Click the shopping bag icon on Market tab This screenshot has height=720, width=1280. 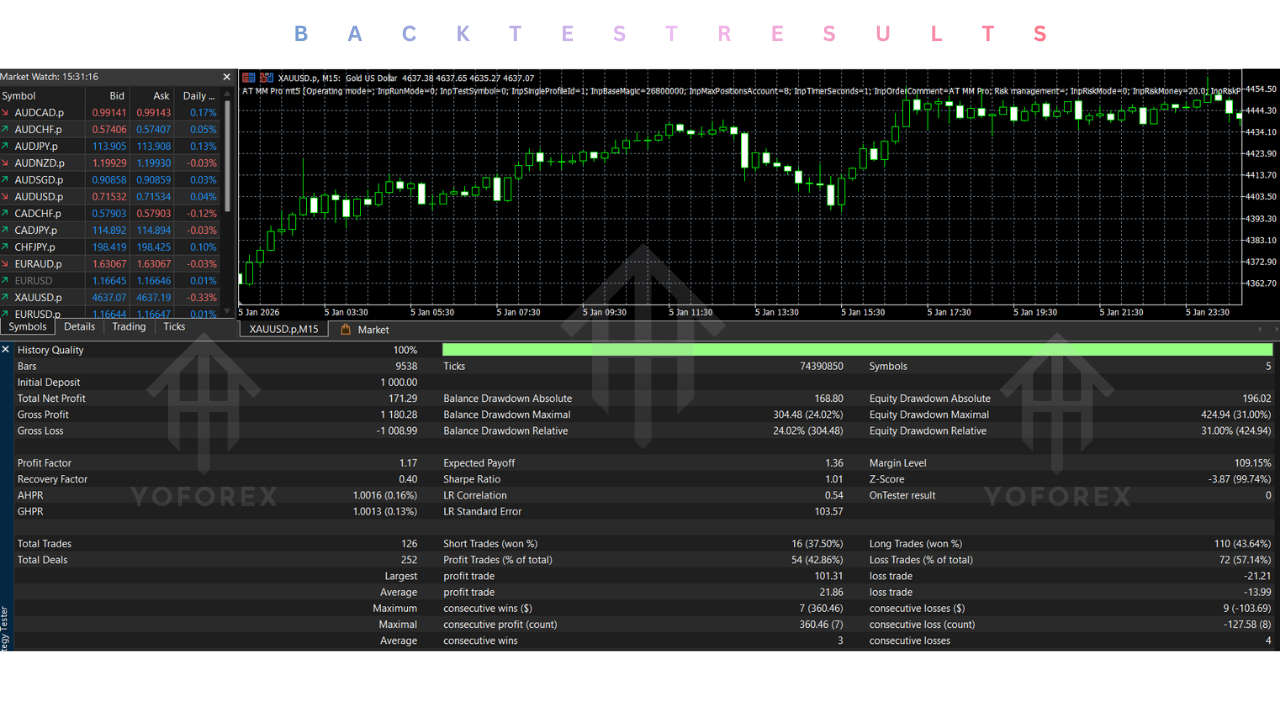[346, 329]
